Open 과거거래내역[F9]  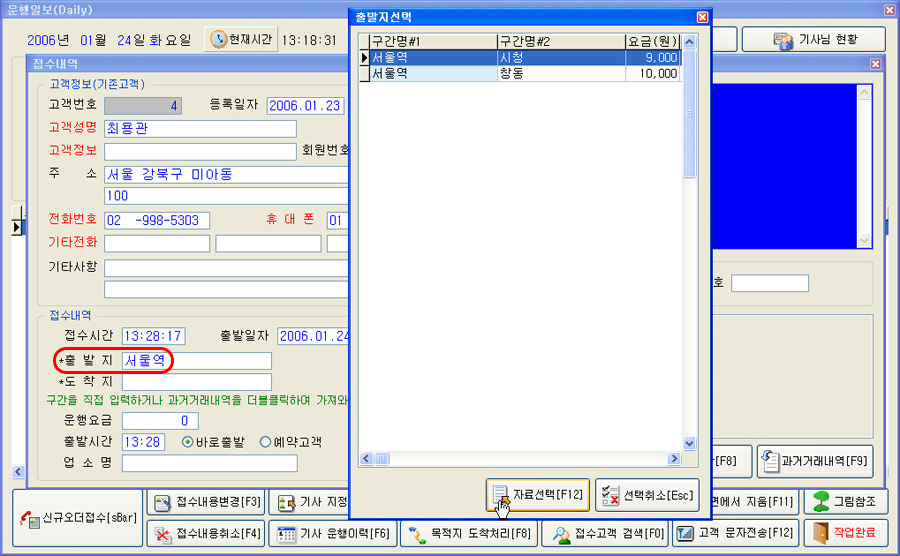pyautogui.click(x=815, y=461)
